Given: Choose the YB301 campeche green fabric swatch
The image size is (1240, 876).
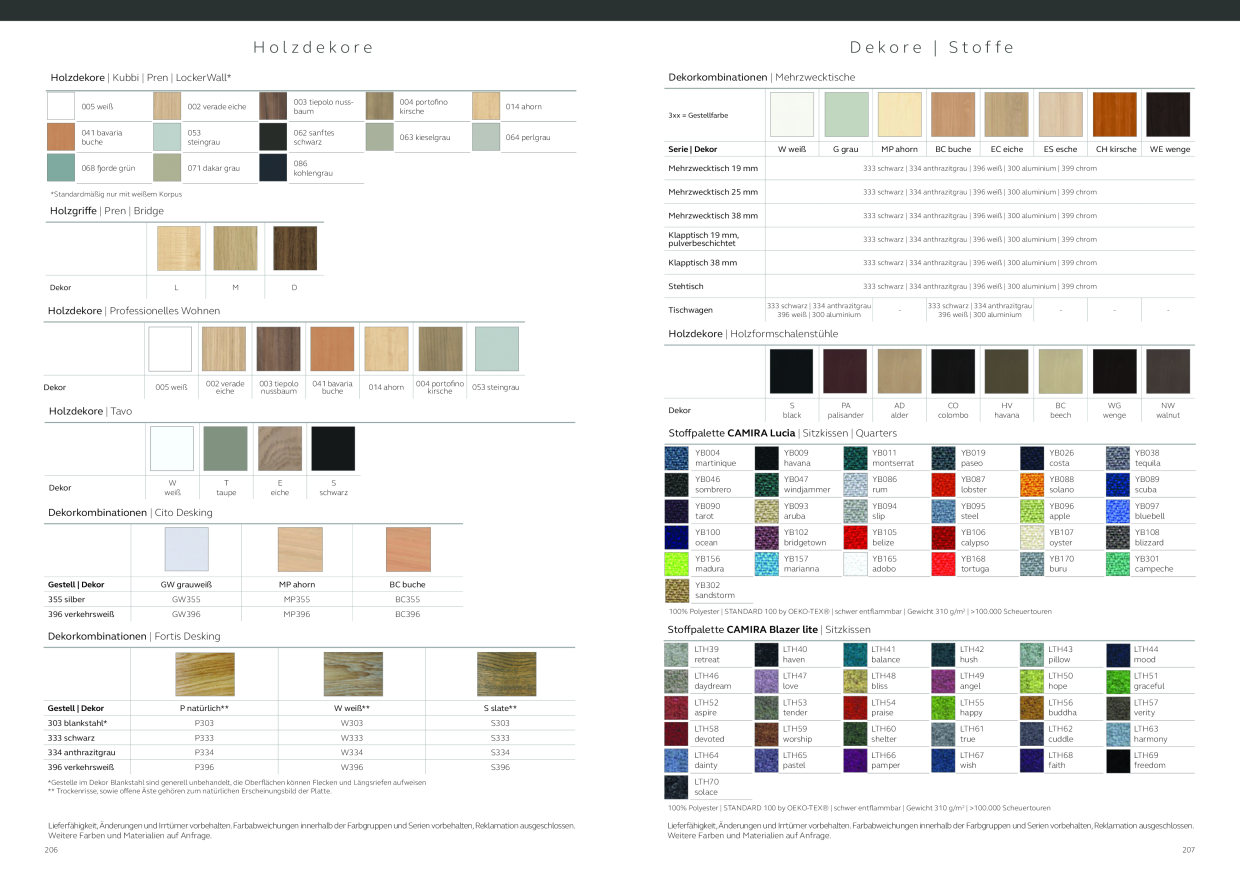Looking at the screenshot, I should click(1118, 564).
